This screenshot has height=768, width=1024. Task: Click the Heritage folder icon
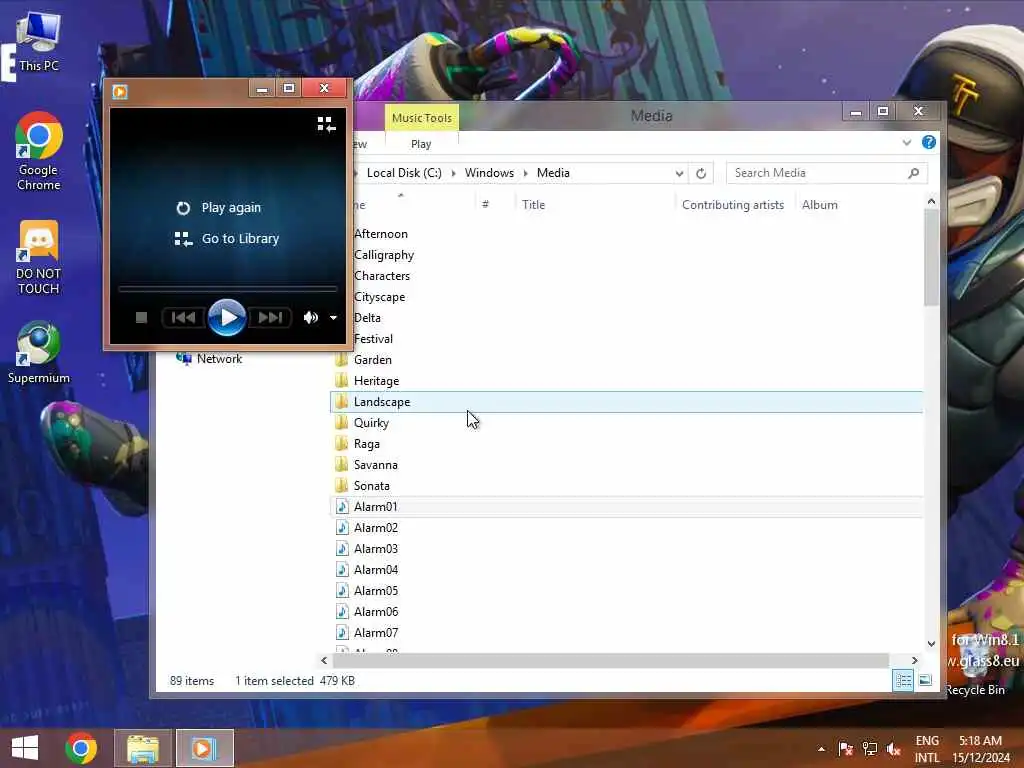pos(342,380)
